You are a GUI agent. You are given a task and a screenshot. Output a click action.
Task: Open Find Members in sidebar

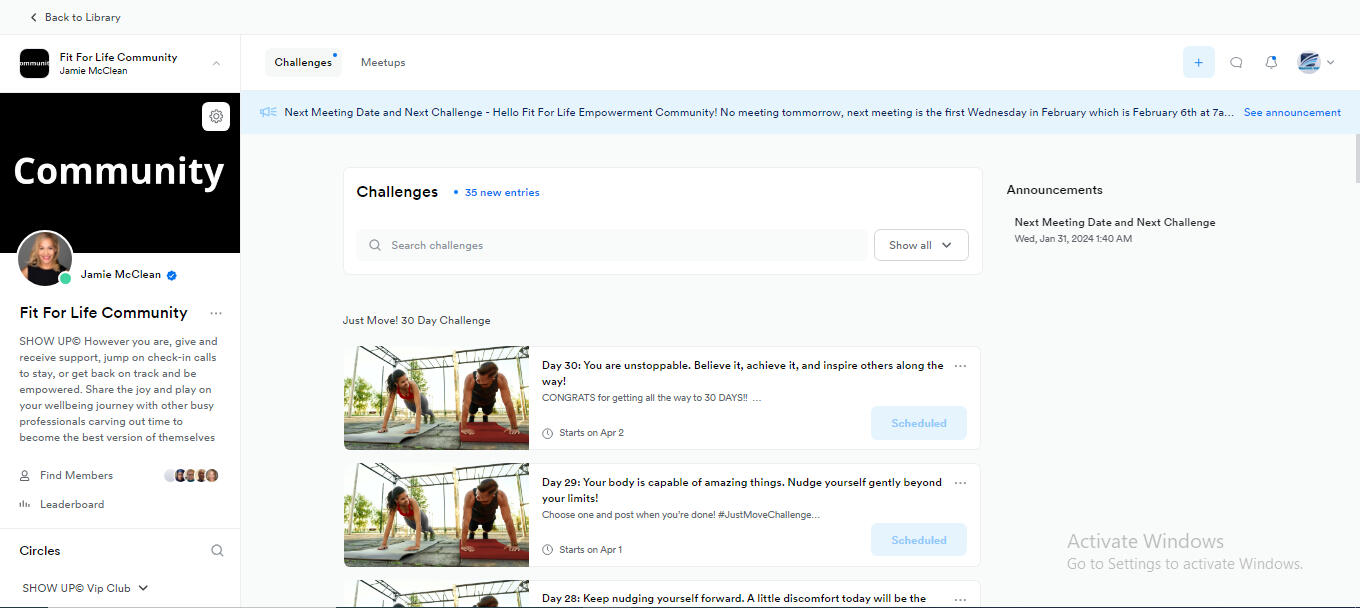tap(76, 475)
